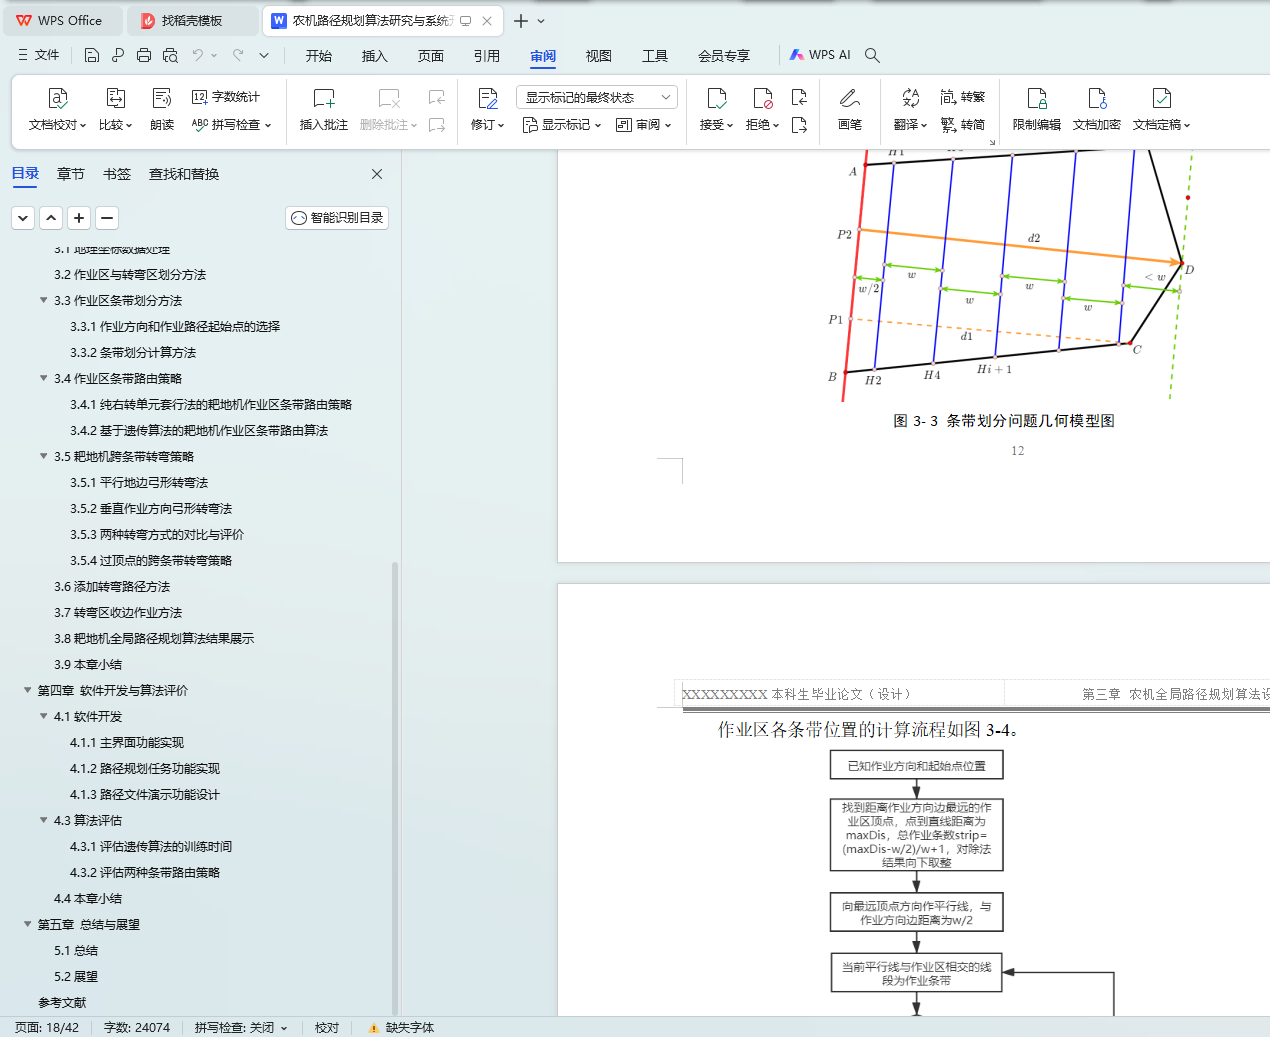
Task: Select the 画笔 pen tool
Action: pos(850,110)
